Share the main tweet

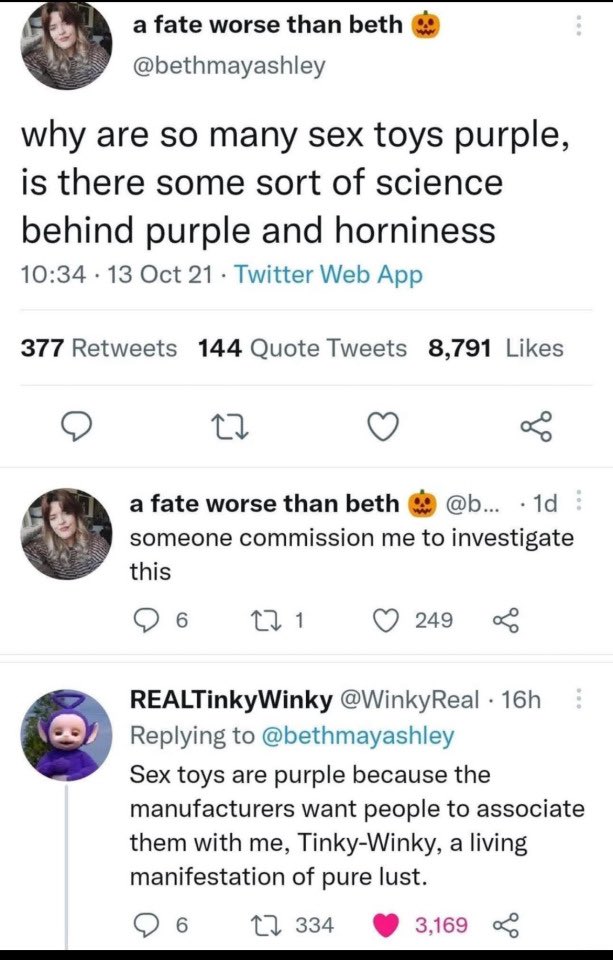pyautogui.click(x=535, y=427)
